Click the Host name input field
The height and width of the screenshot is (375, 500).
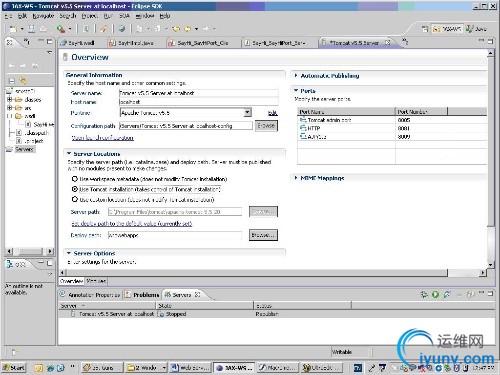pyautogui.click(x=198, y=102)
